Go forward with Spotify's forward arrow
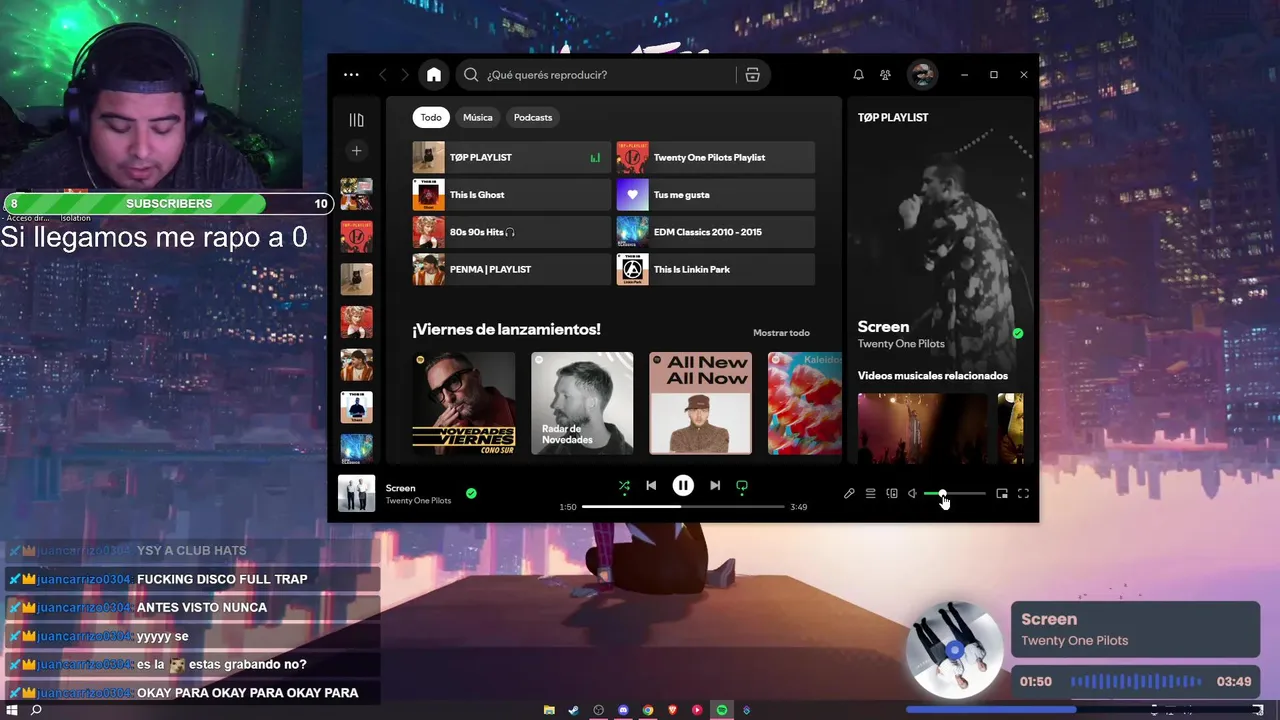This screenshot has width=1280, height=720. (405, 75)
